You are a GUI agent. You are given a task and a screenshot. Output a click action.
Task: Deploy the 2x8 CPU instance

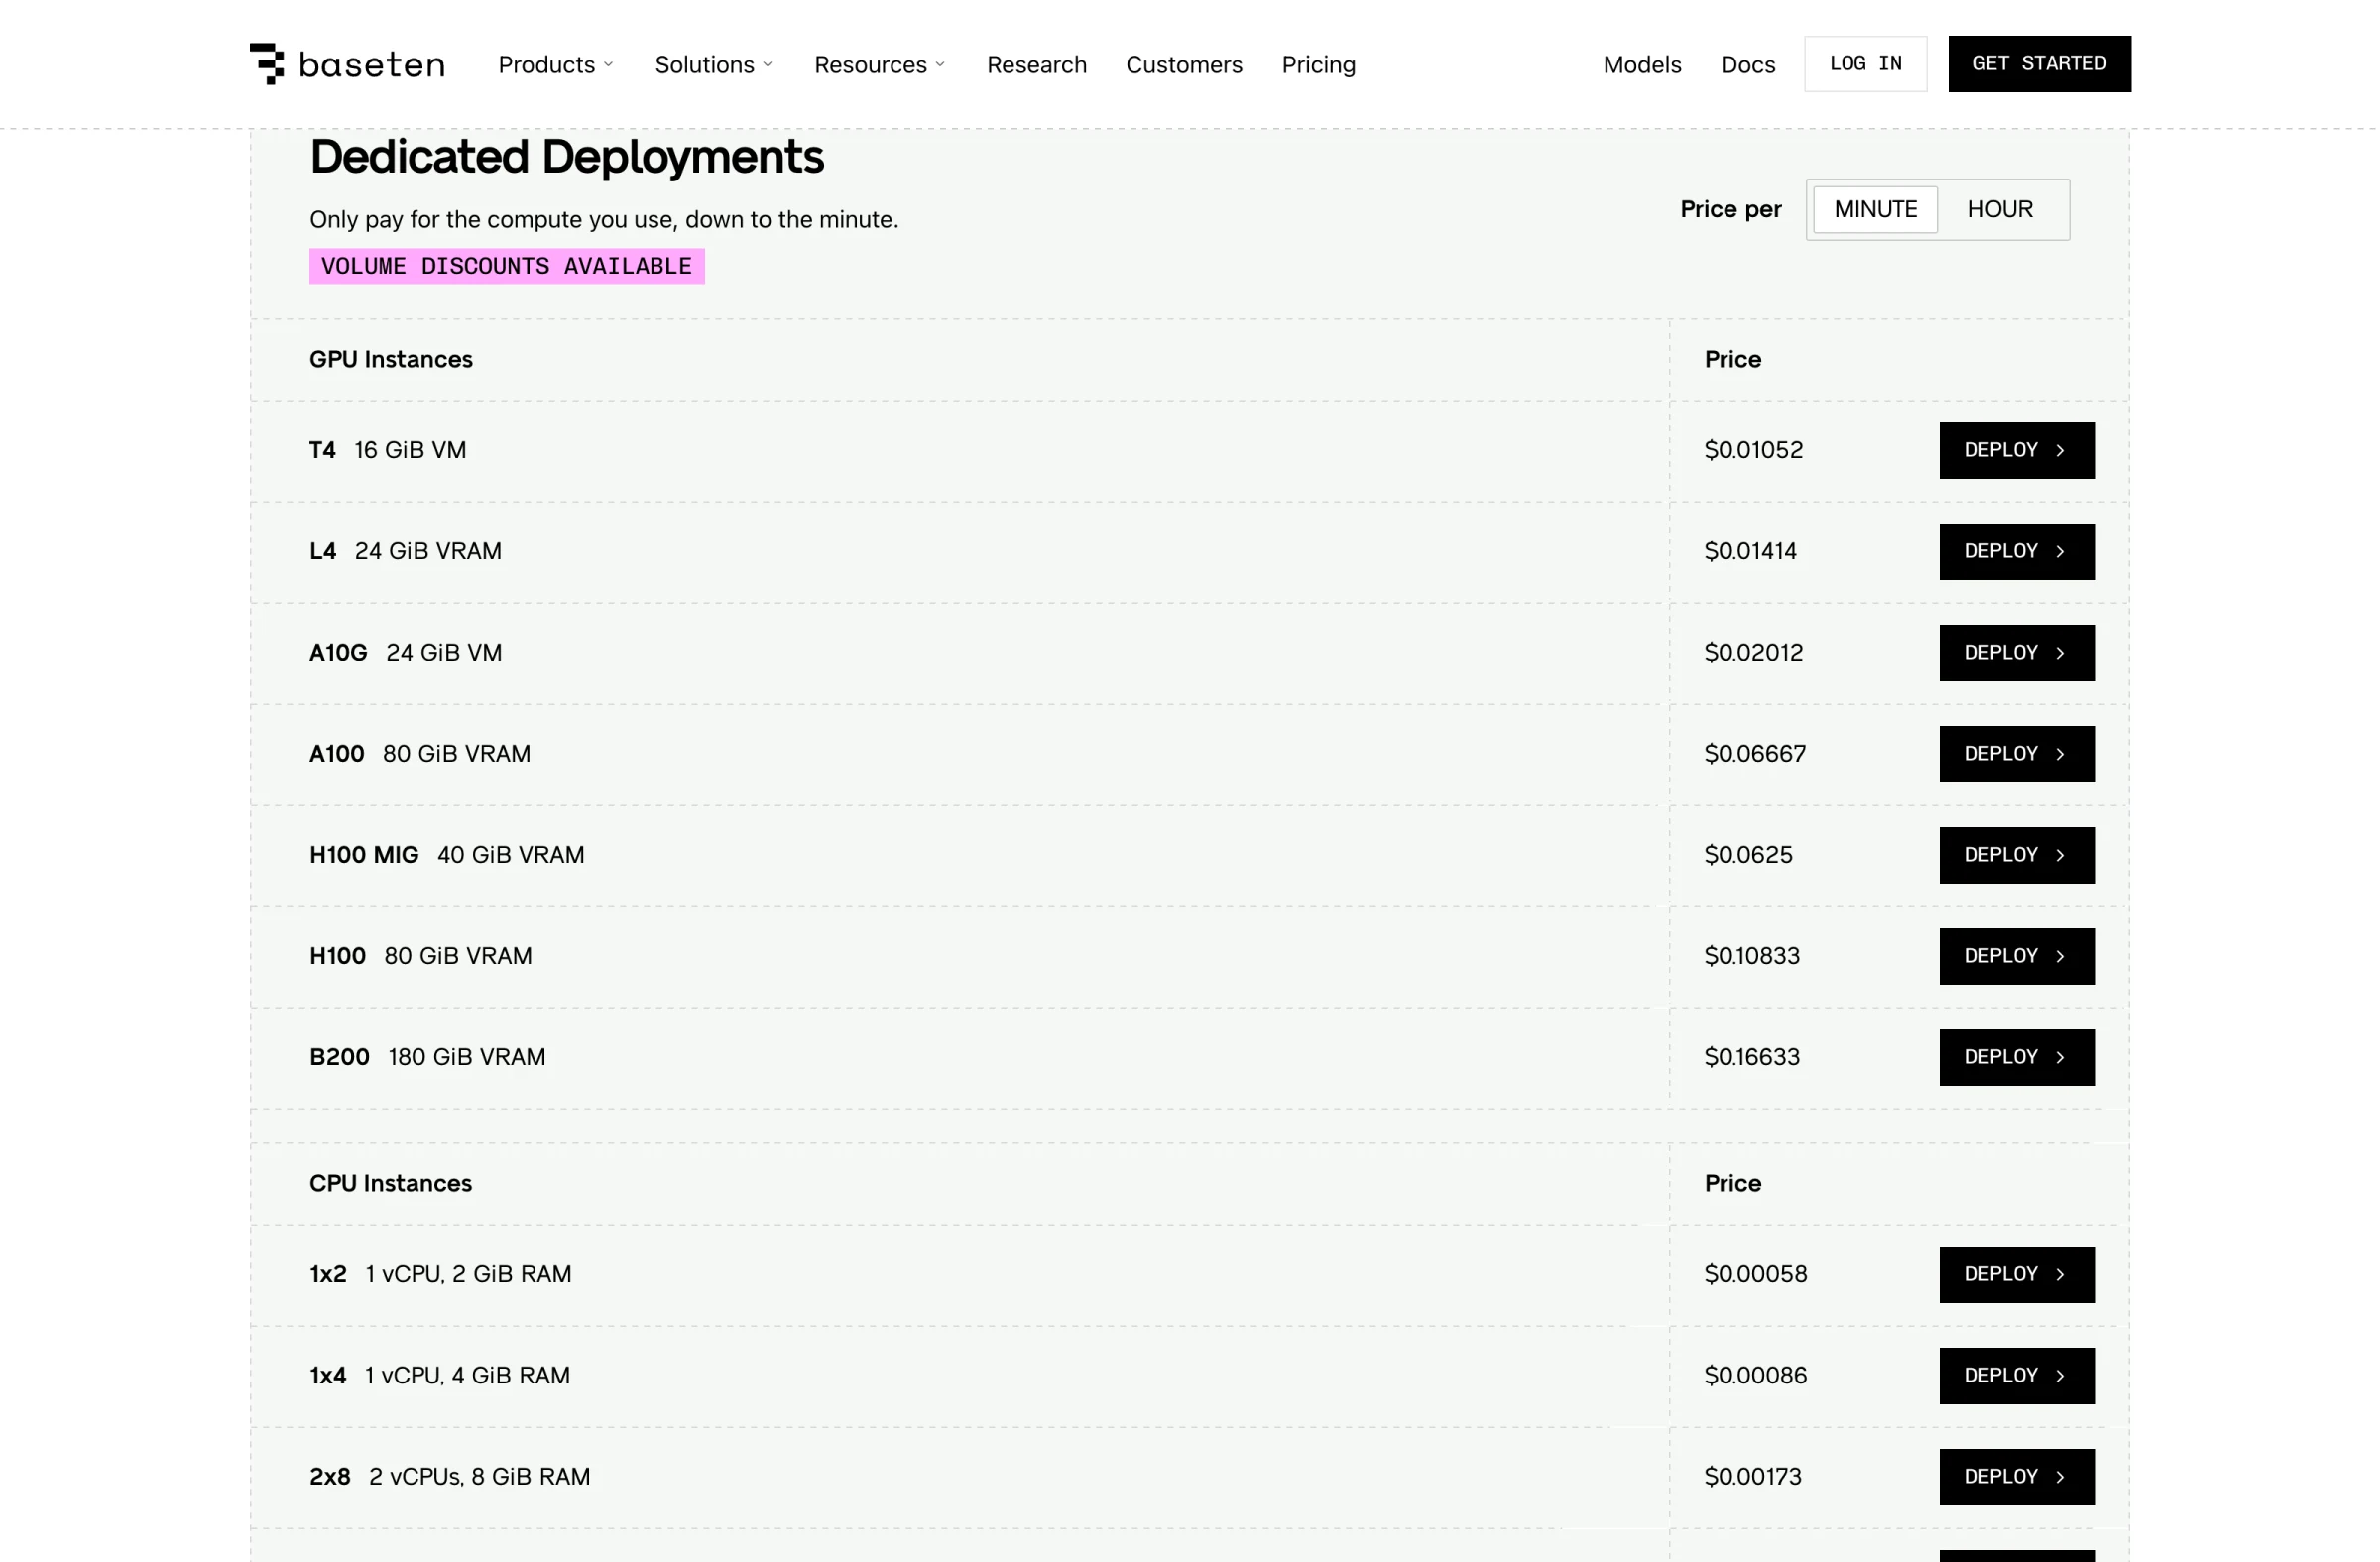coord(2017,1476)
